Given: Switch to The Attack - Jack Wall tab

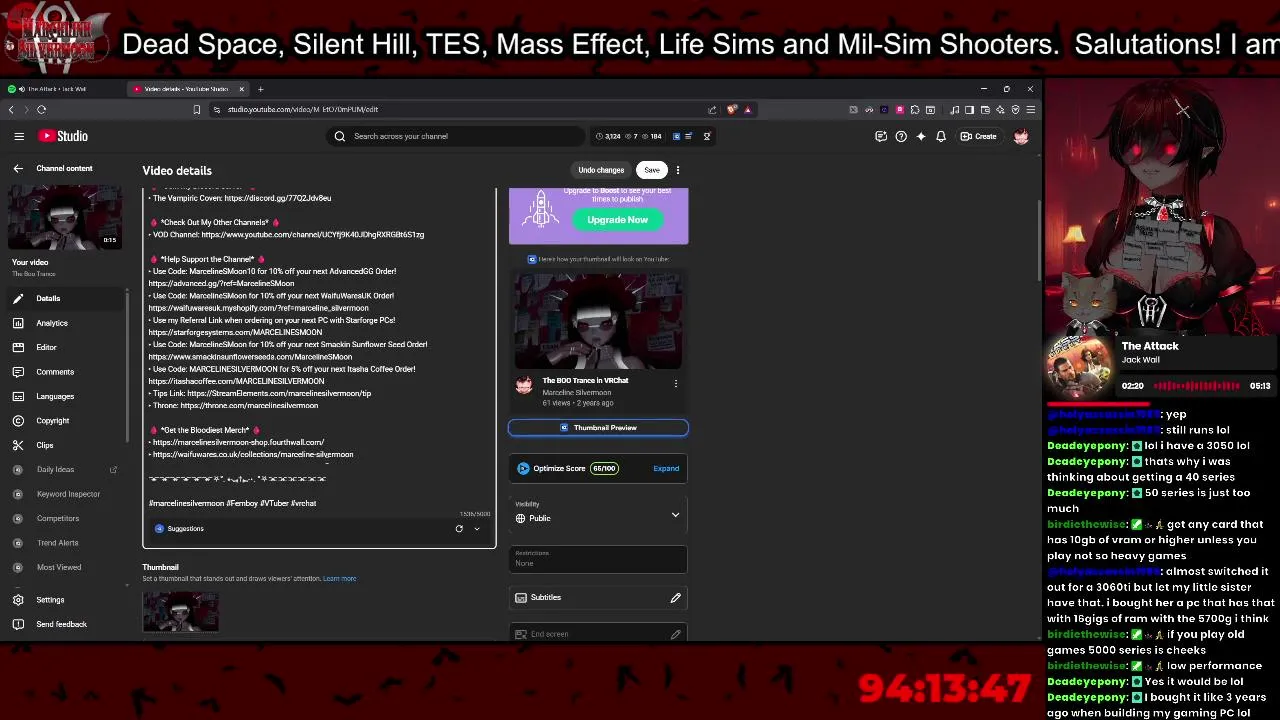Looking at the screenshot, I should click(61, 89).
